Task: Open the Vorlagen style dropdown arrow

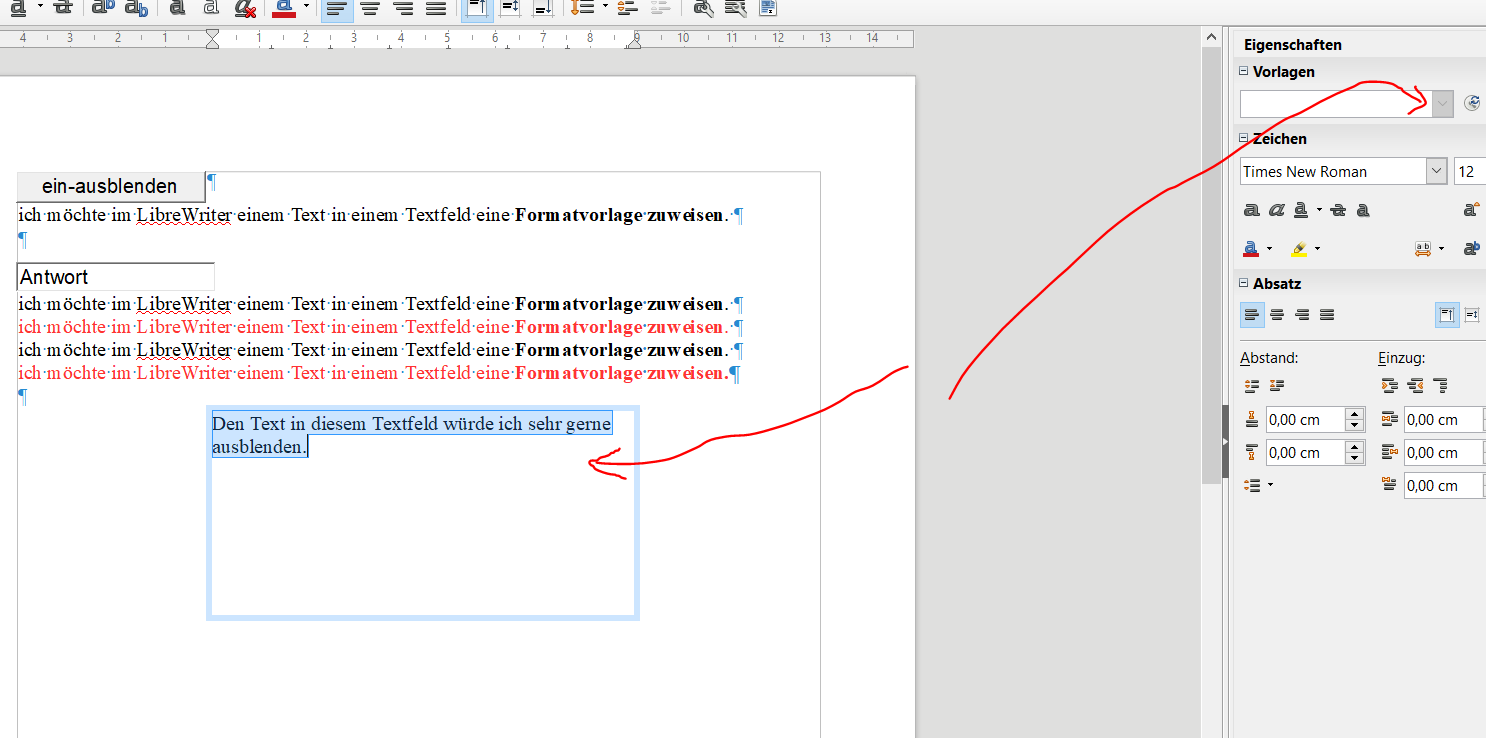Action: click(1442, 103)
